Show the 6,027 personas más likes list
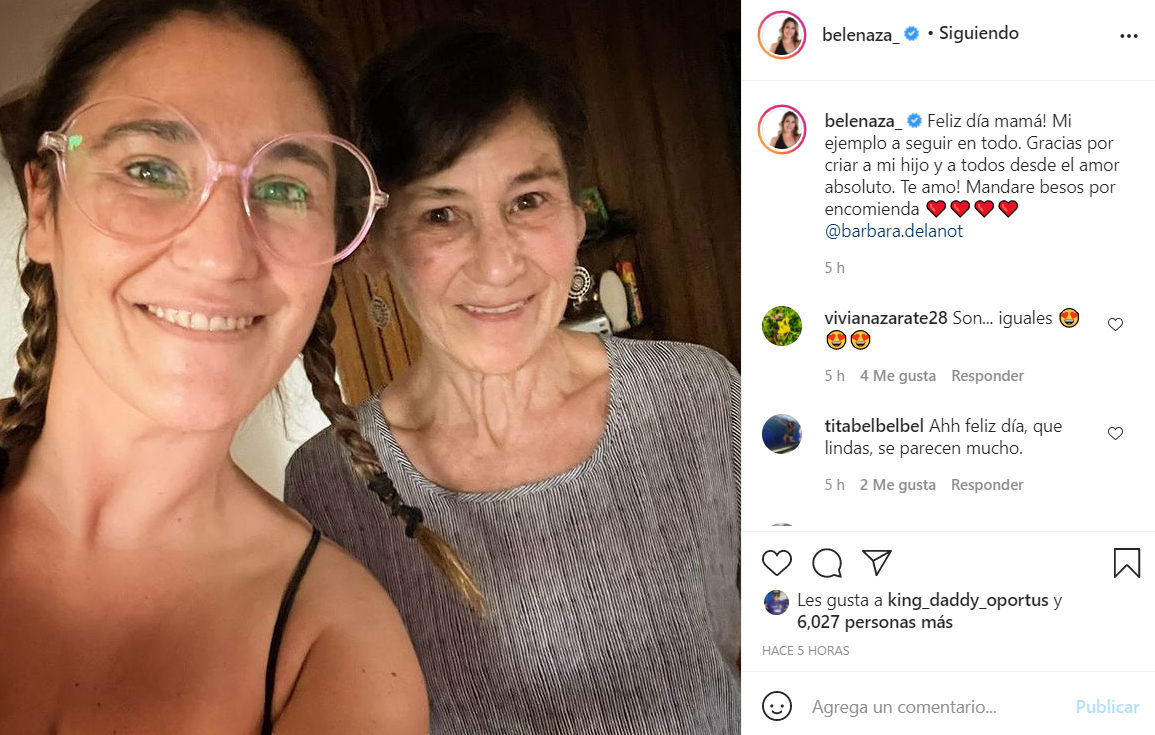The width and height of the screenshot is (1155, 735). (875, 622)
